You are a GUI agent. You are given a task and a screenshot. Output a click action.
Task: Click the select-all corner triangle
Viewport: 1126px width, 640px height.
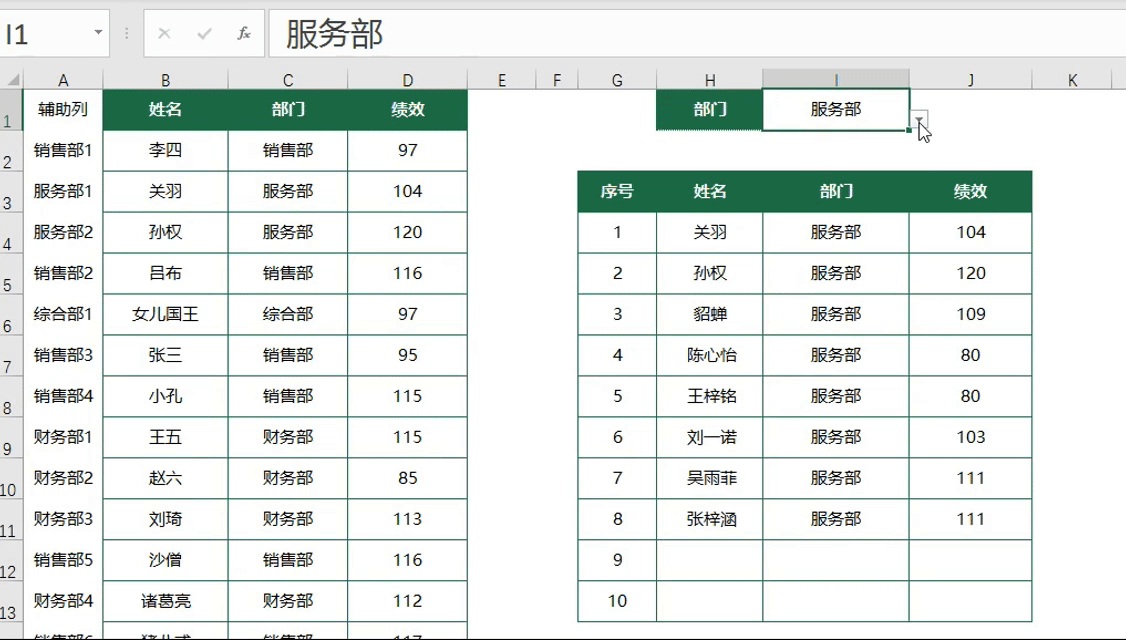(x=11, y=79)
